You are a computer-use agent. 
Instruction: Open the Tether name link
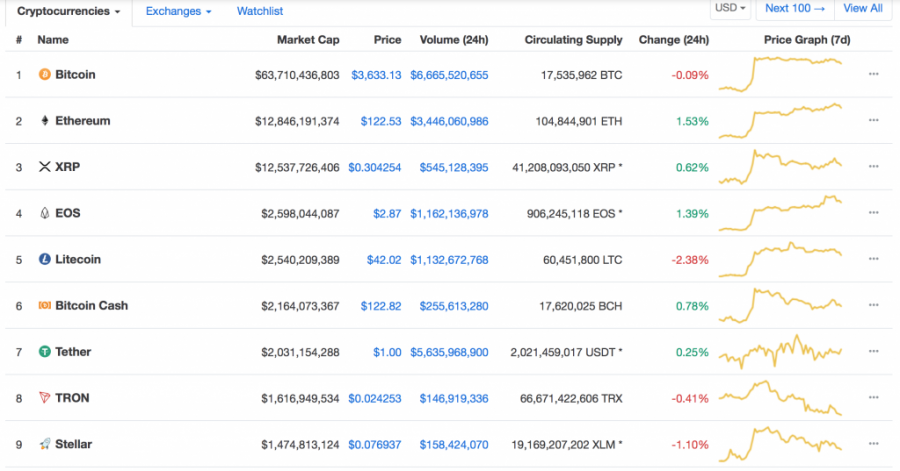[x=73, y=352]
